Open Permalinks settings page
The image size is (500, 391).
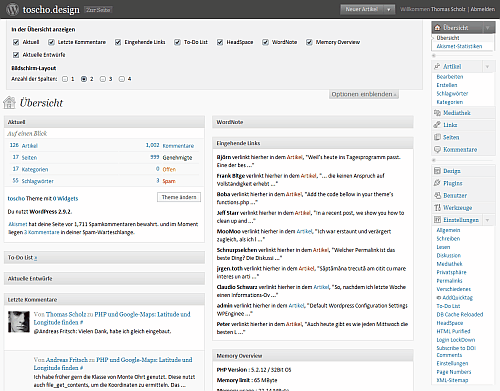[x=449, y=281]
